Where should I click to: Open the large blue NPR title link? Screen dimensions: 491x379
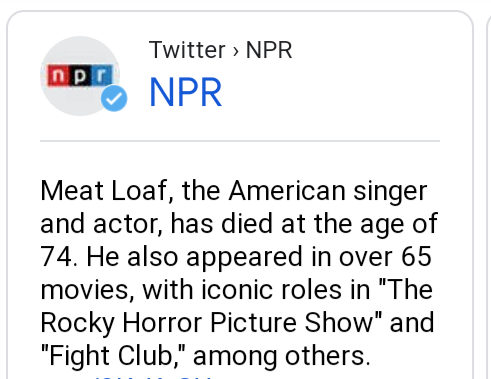coord(186,92)
